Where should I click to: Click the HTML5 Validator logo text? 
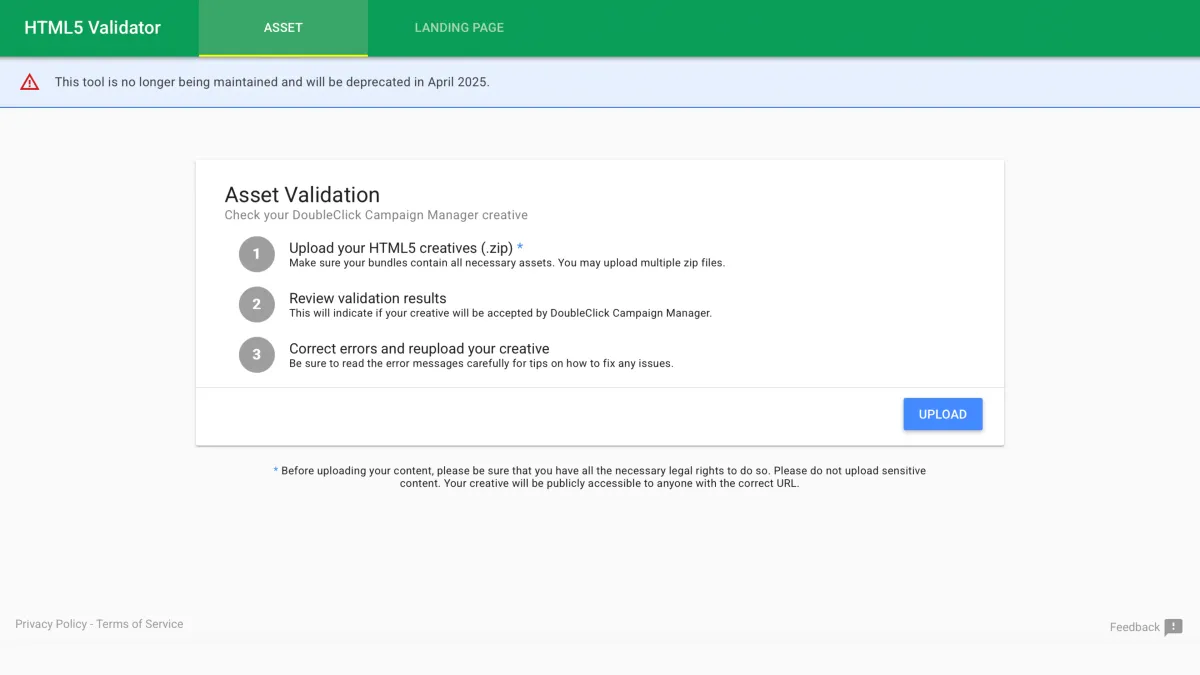tap(91, 27)
